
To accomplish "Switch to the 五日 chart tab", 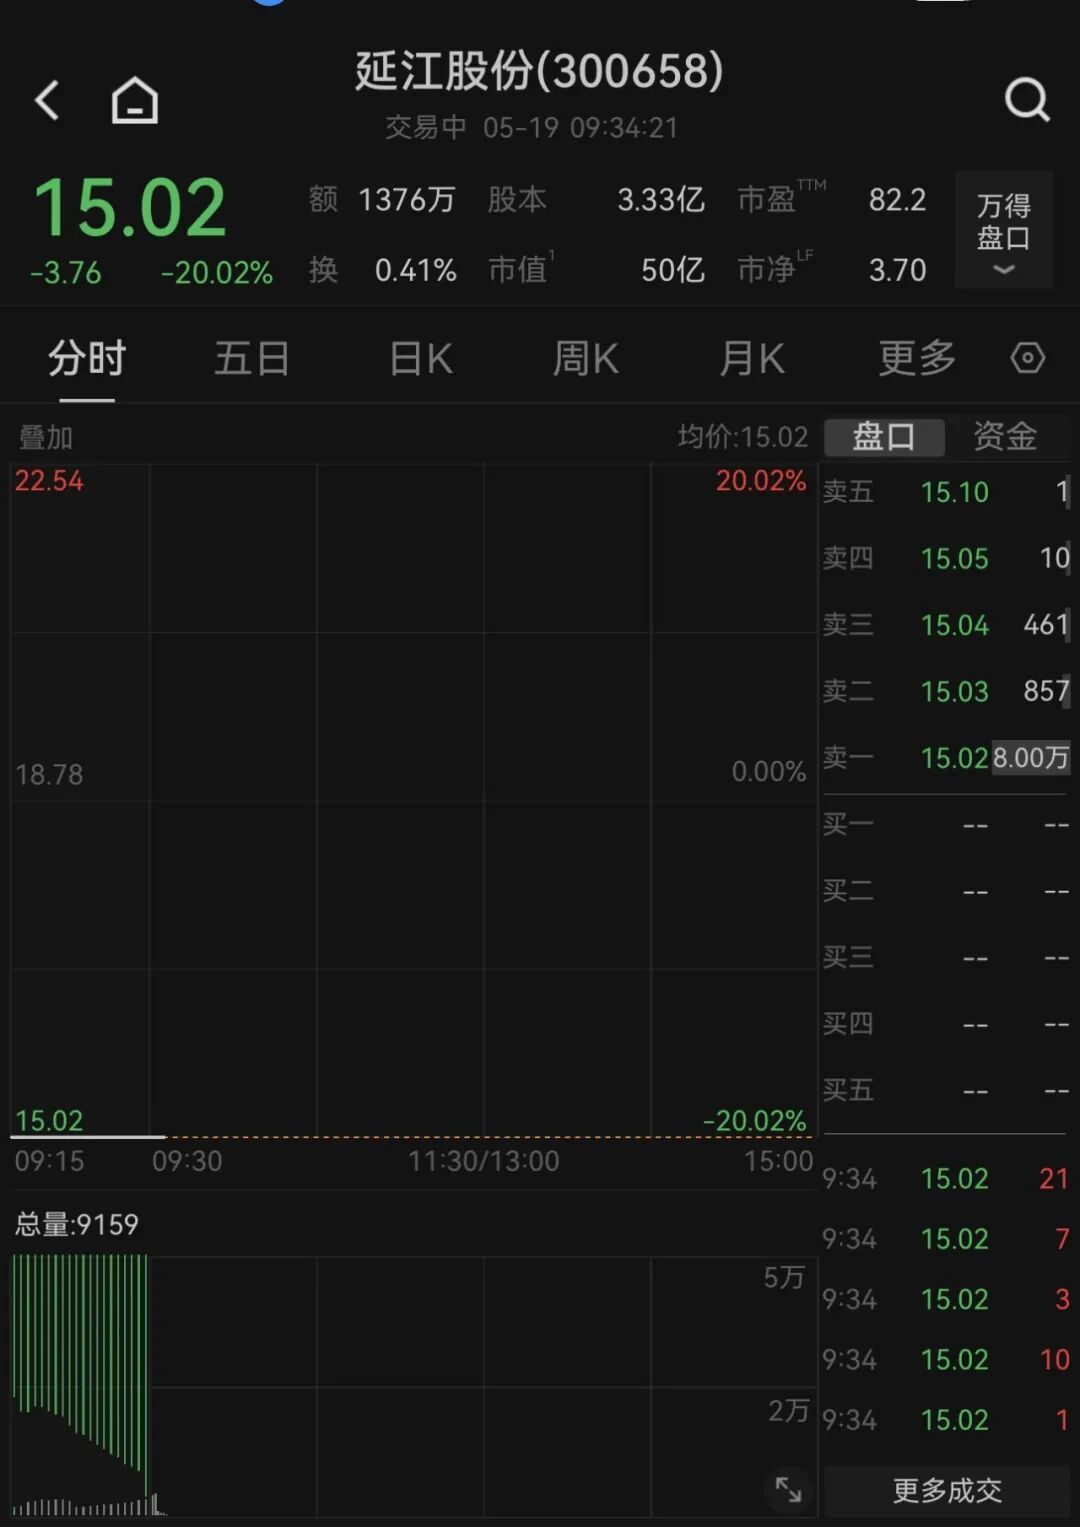I will click(252, 358).
